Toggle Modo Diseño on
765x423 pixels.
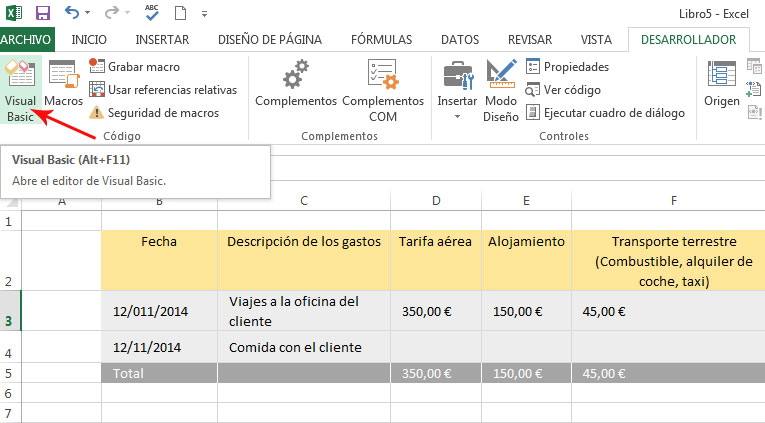pyautogui.click(x=501, y=91)
